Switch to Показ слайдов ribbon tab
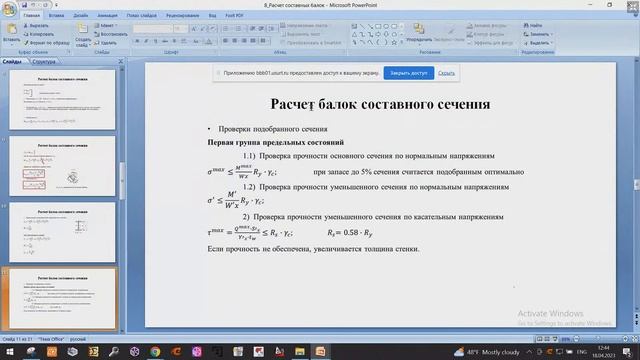The image size is (640, 360). click(142, 16)
